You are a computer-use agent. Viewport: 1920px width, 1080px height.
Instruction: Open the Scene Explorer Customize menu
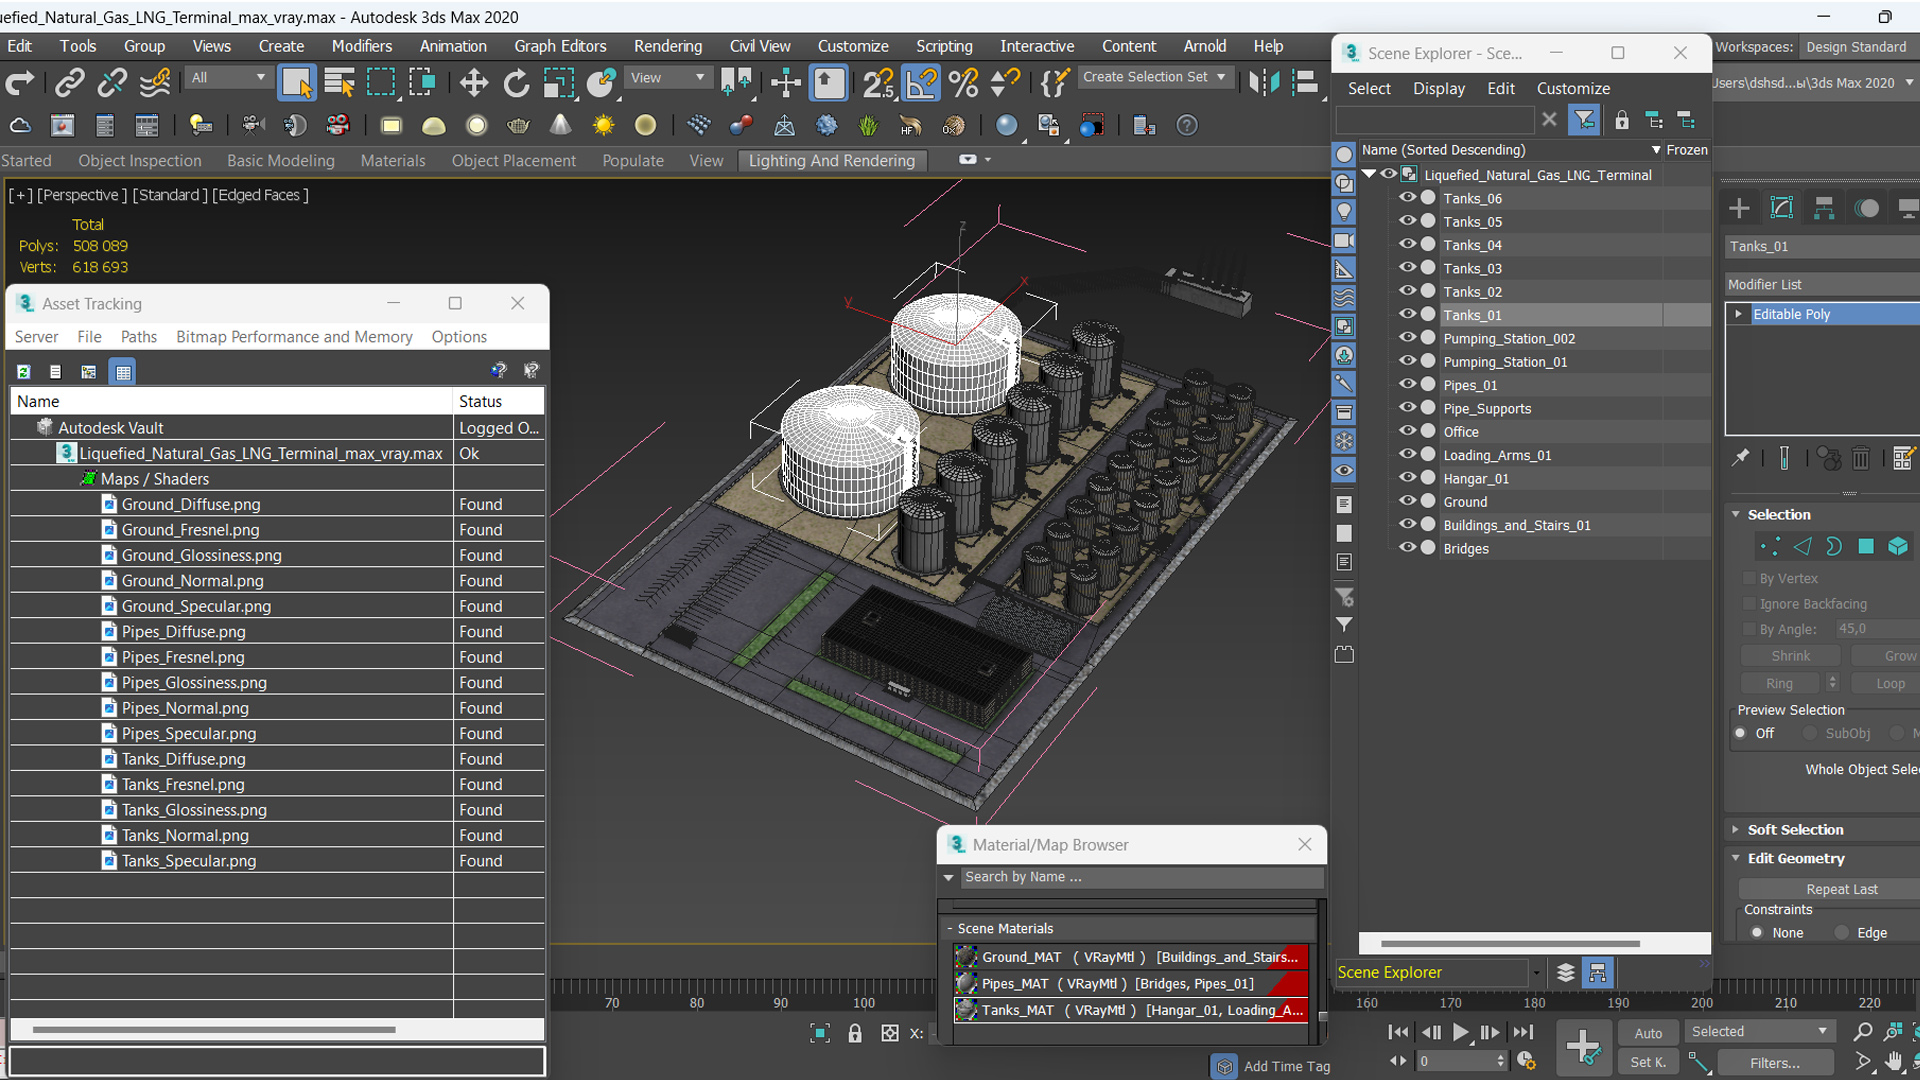click(1573, 89)
